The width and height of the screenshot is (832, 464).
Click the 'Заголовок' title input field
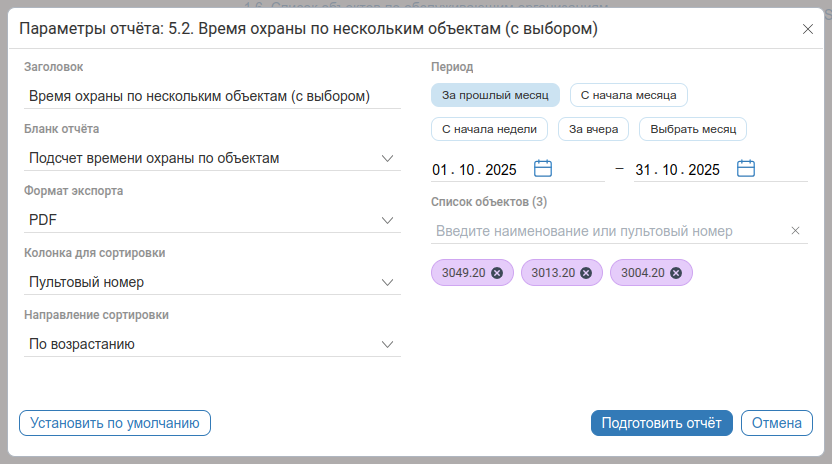click(x=212, y=96)
